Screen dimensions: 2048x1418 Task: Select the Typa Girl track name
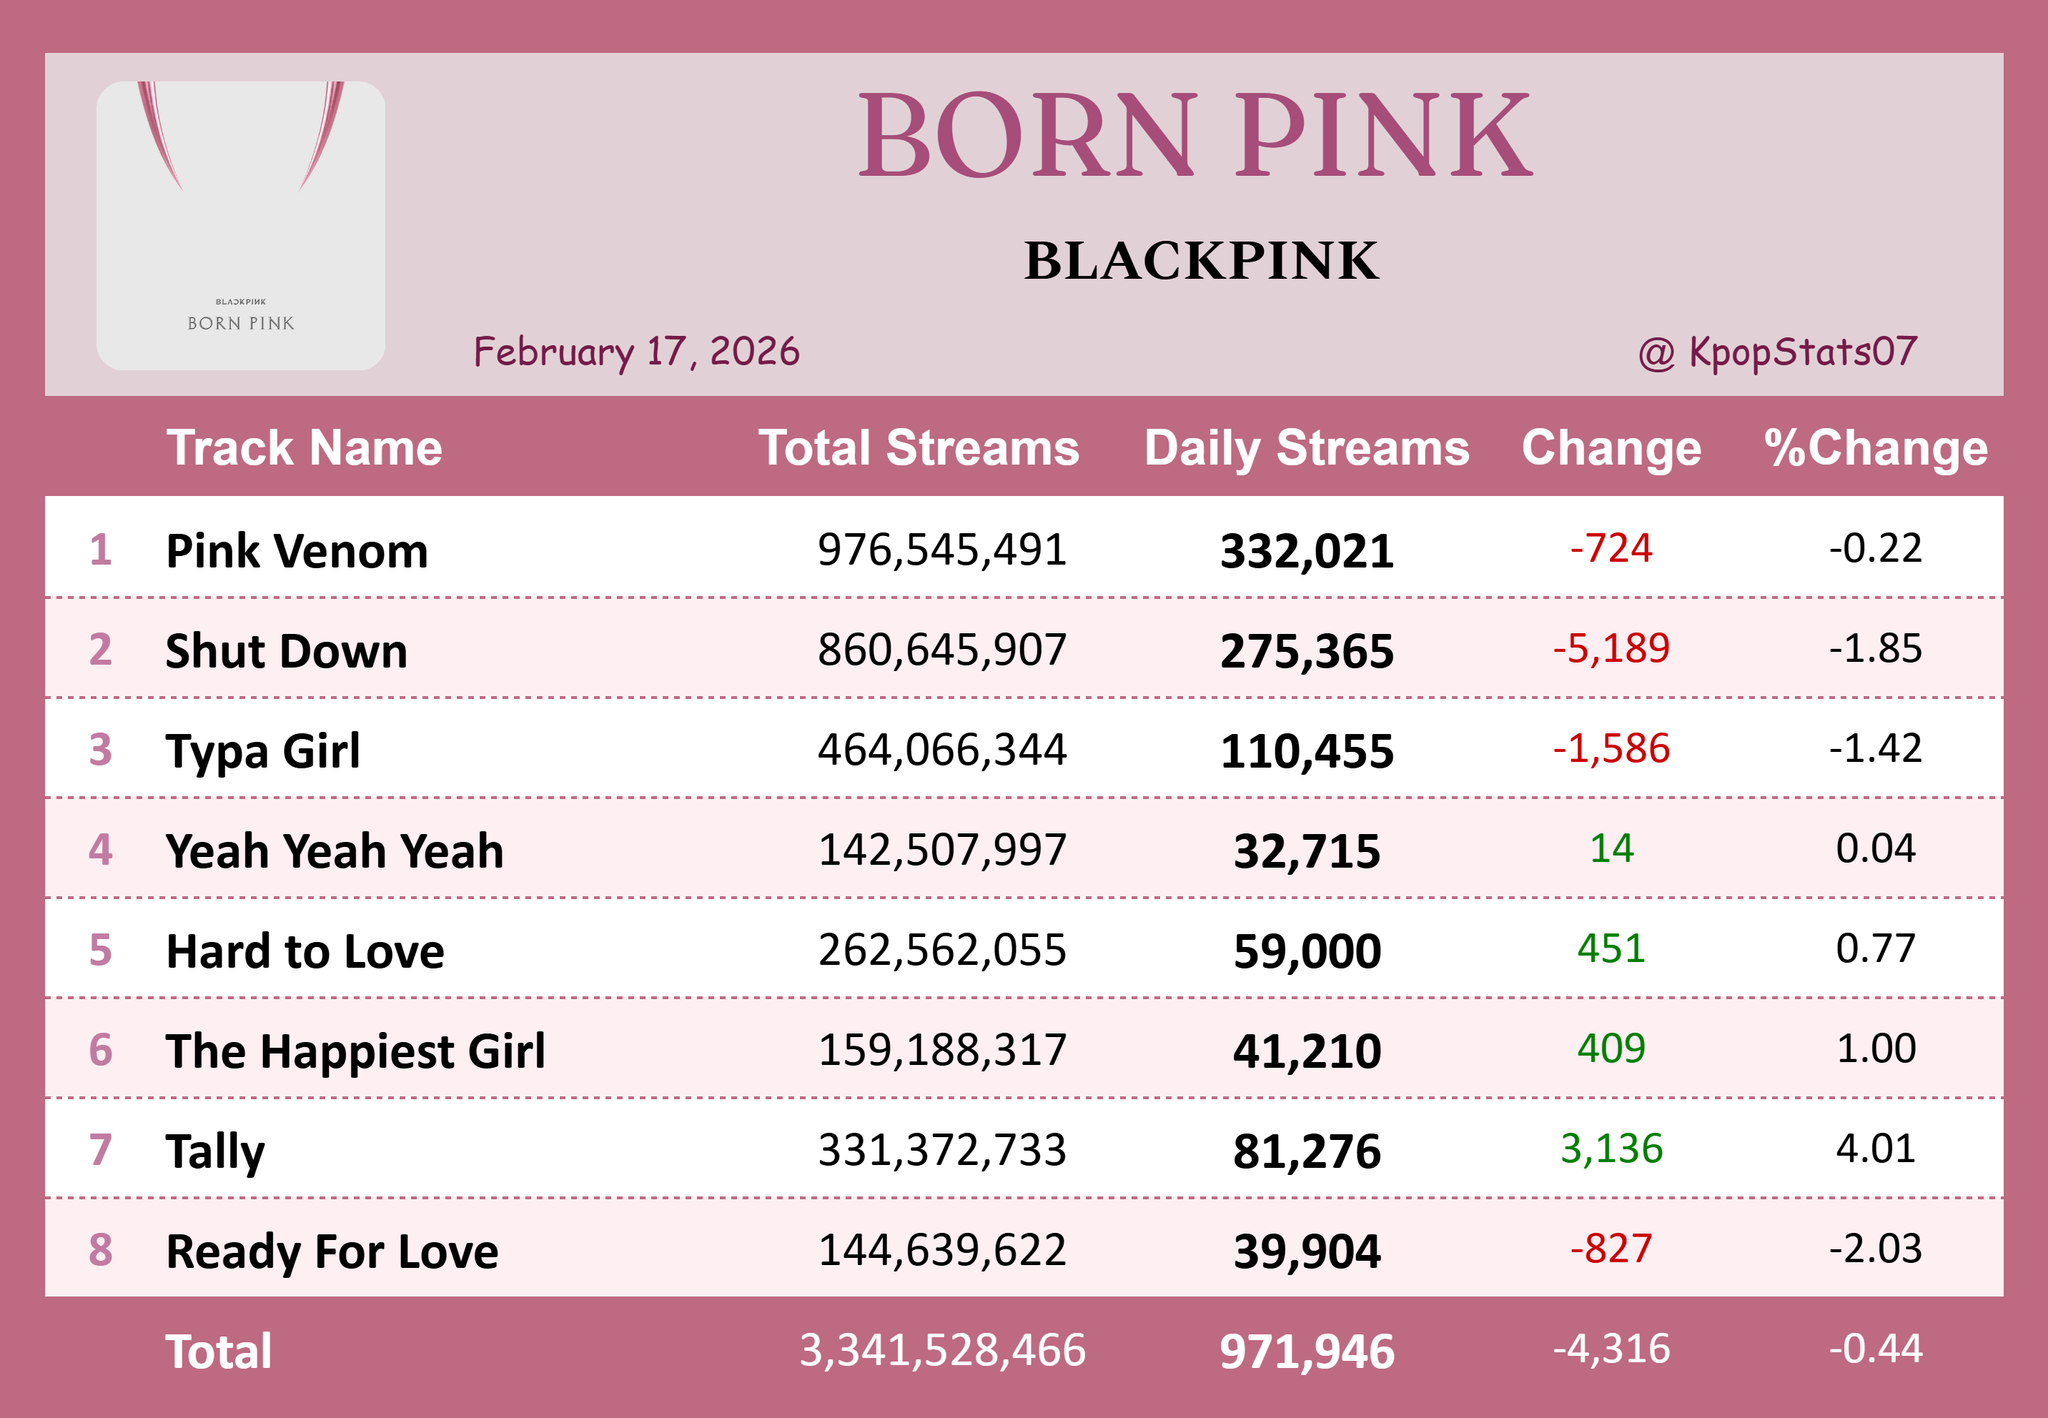pos(262,751)
